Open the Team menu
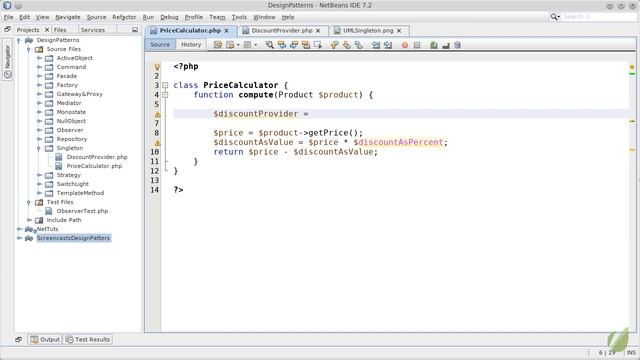Viewport: 640px width, 360px height. [x=217, y=17]
